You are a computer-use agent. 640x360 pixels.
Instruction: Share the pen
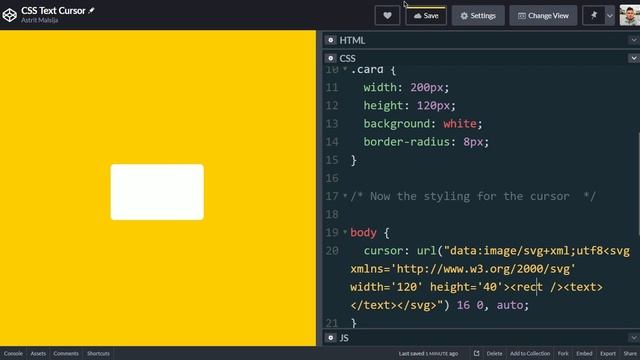[630, 353]
